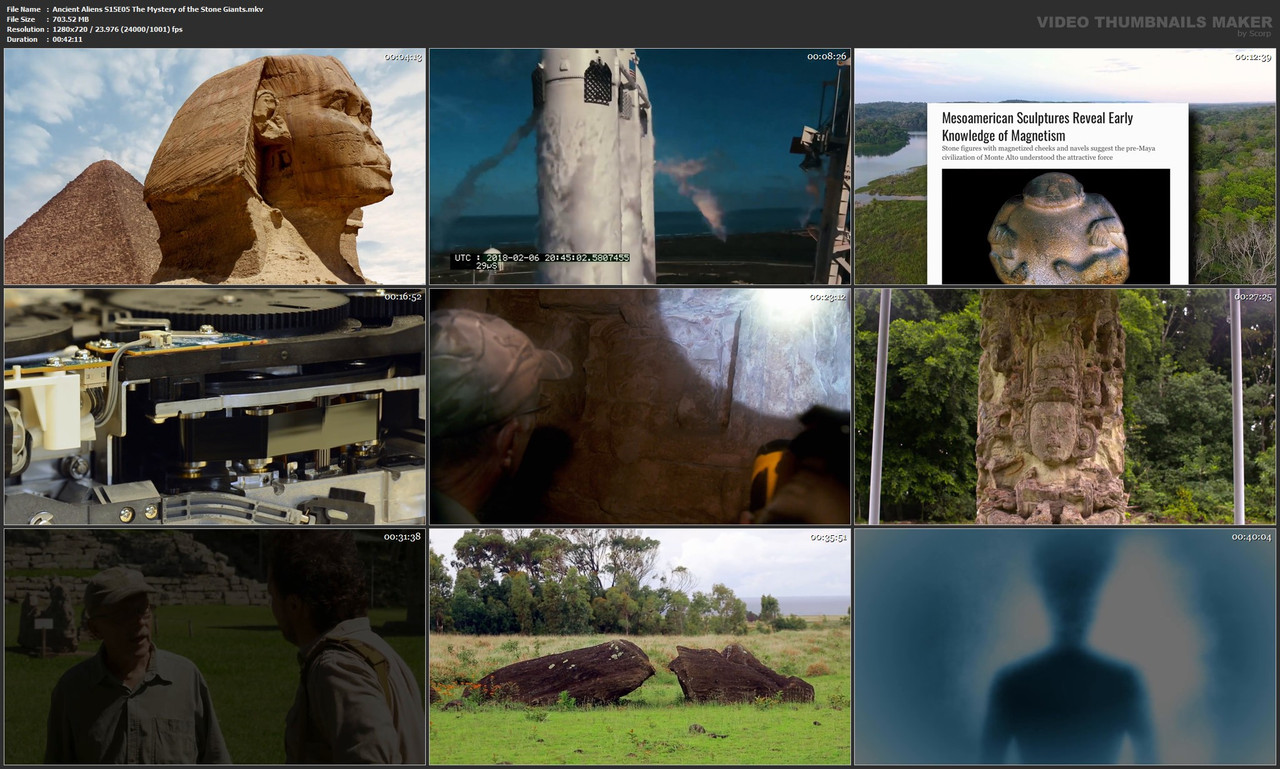
Task: Click the 00:12:39 timestamp marker
Action: coord(1255,57)
